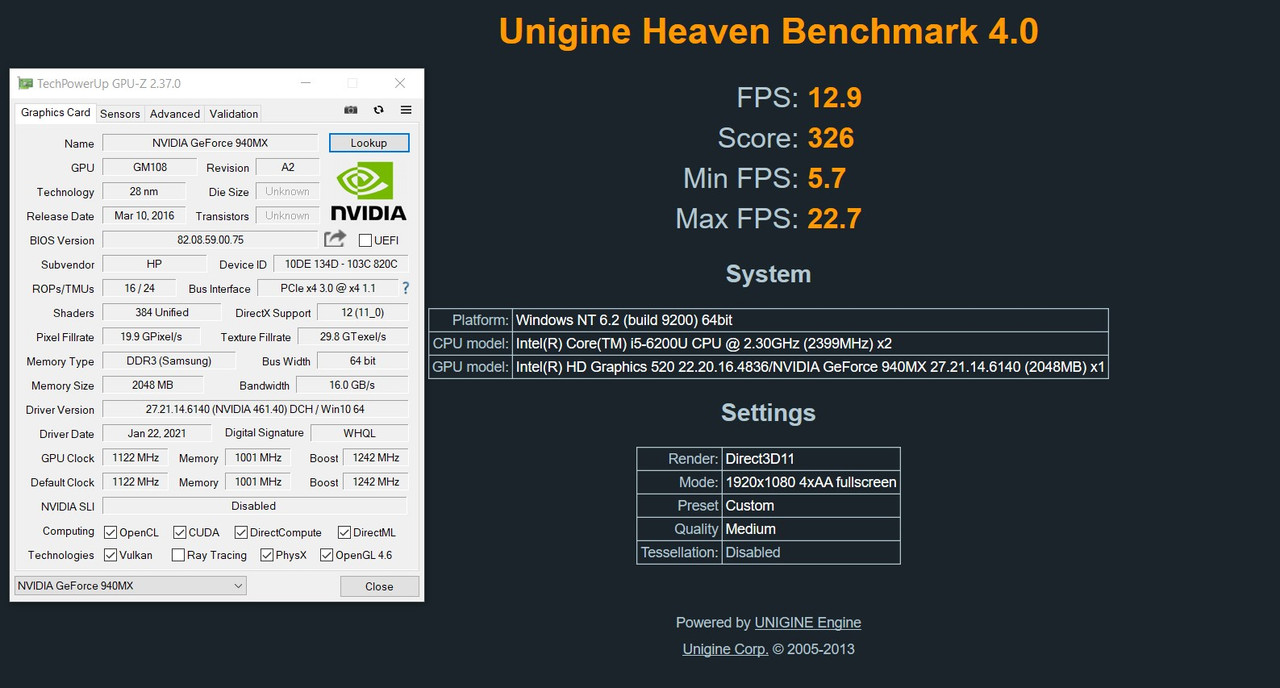Click the Name field NVIDIA GeForce 940MX

(210, 143)
